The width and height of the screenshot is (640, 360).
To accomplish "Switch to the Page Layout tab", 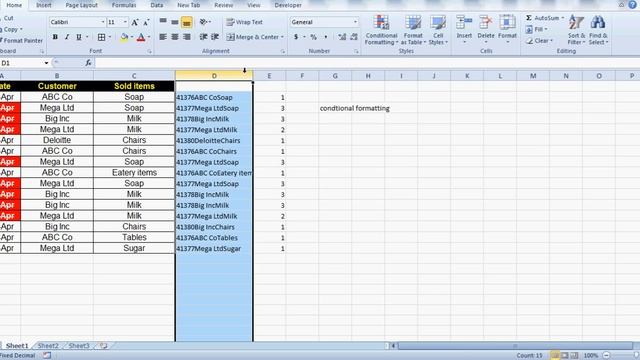I will 82,5.
